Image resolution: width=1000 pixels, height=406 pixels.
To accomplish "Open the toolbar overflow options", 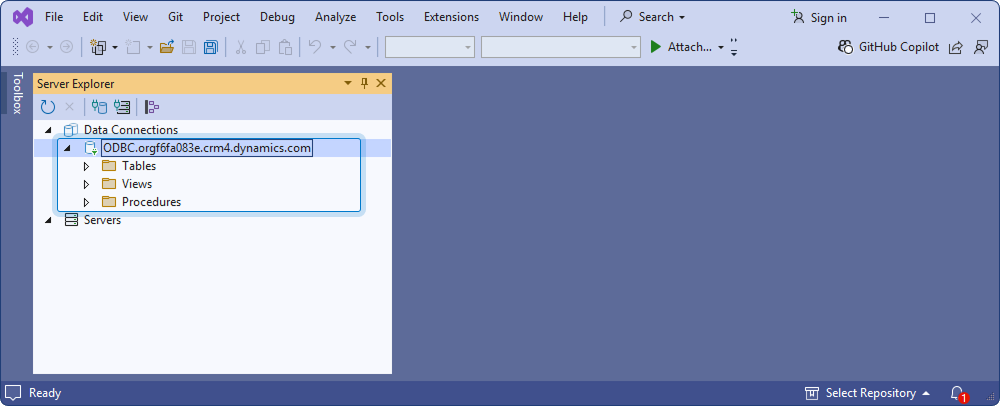I will pos(734,47).
